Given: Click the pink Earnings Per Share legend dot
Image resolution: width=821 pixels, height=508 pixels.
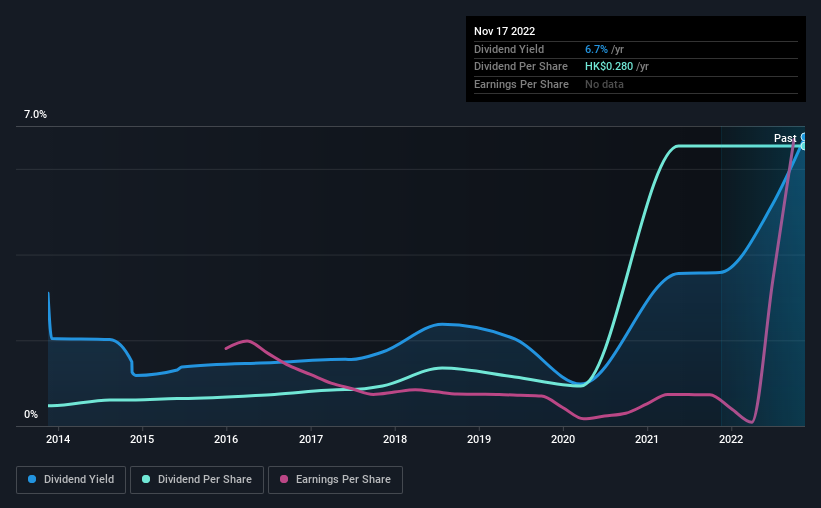Looking at the screenshot, I should (284, 480).
